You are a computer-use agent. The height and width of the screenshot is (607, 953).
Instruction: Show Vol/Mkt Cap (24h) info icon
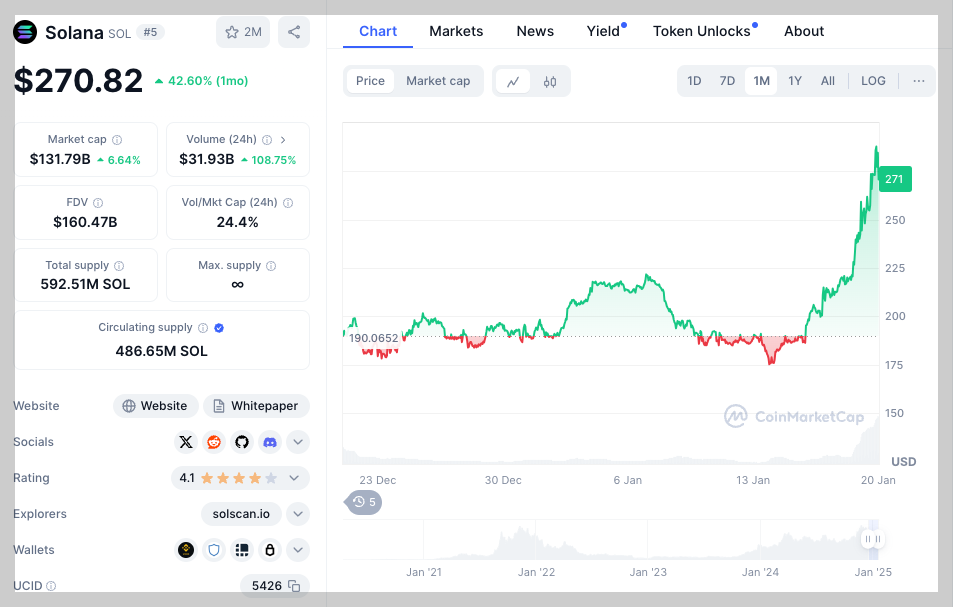[x=288, y=203]
